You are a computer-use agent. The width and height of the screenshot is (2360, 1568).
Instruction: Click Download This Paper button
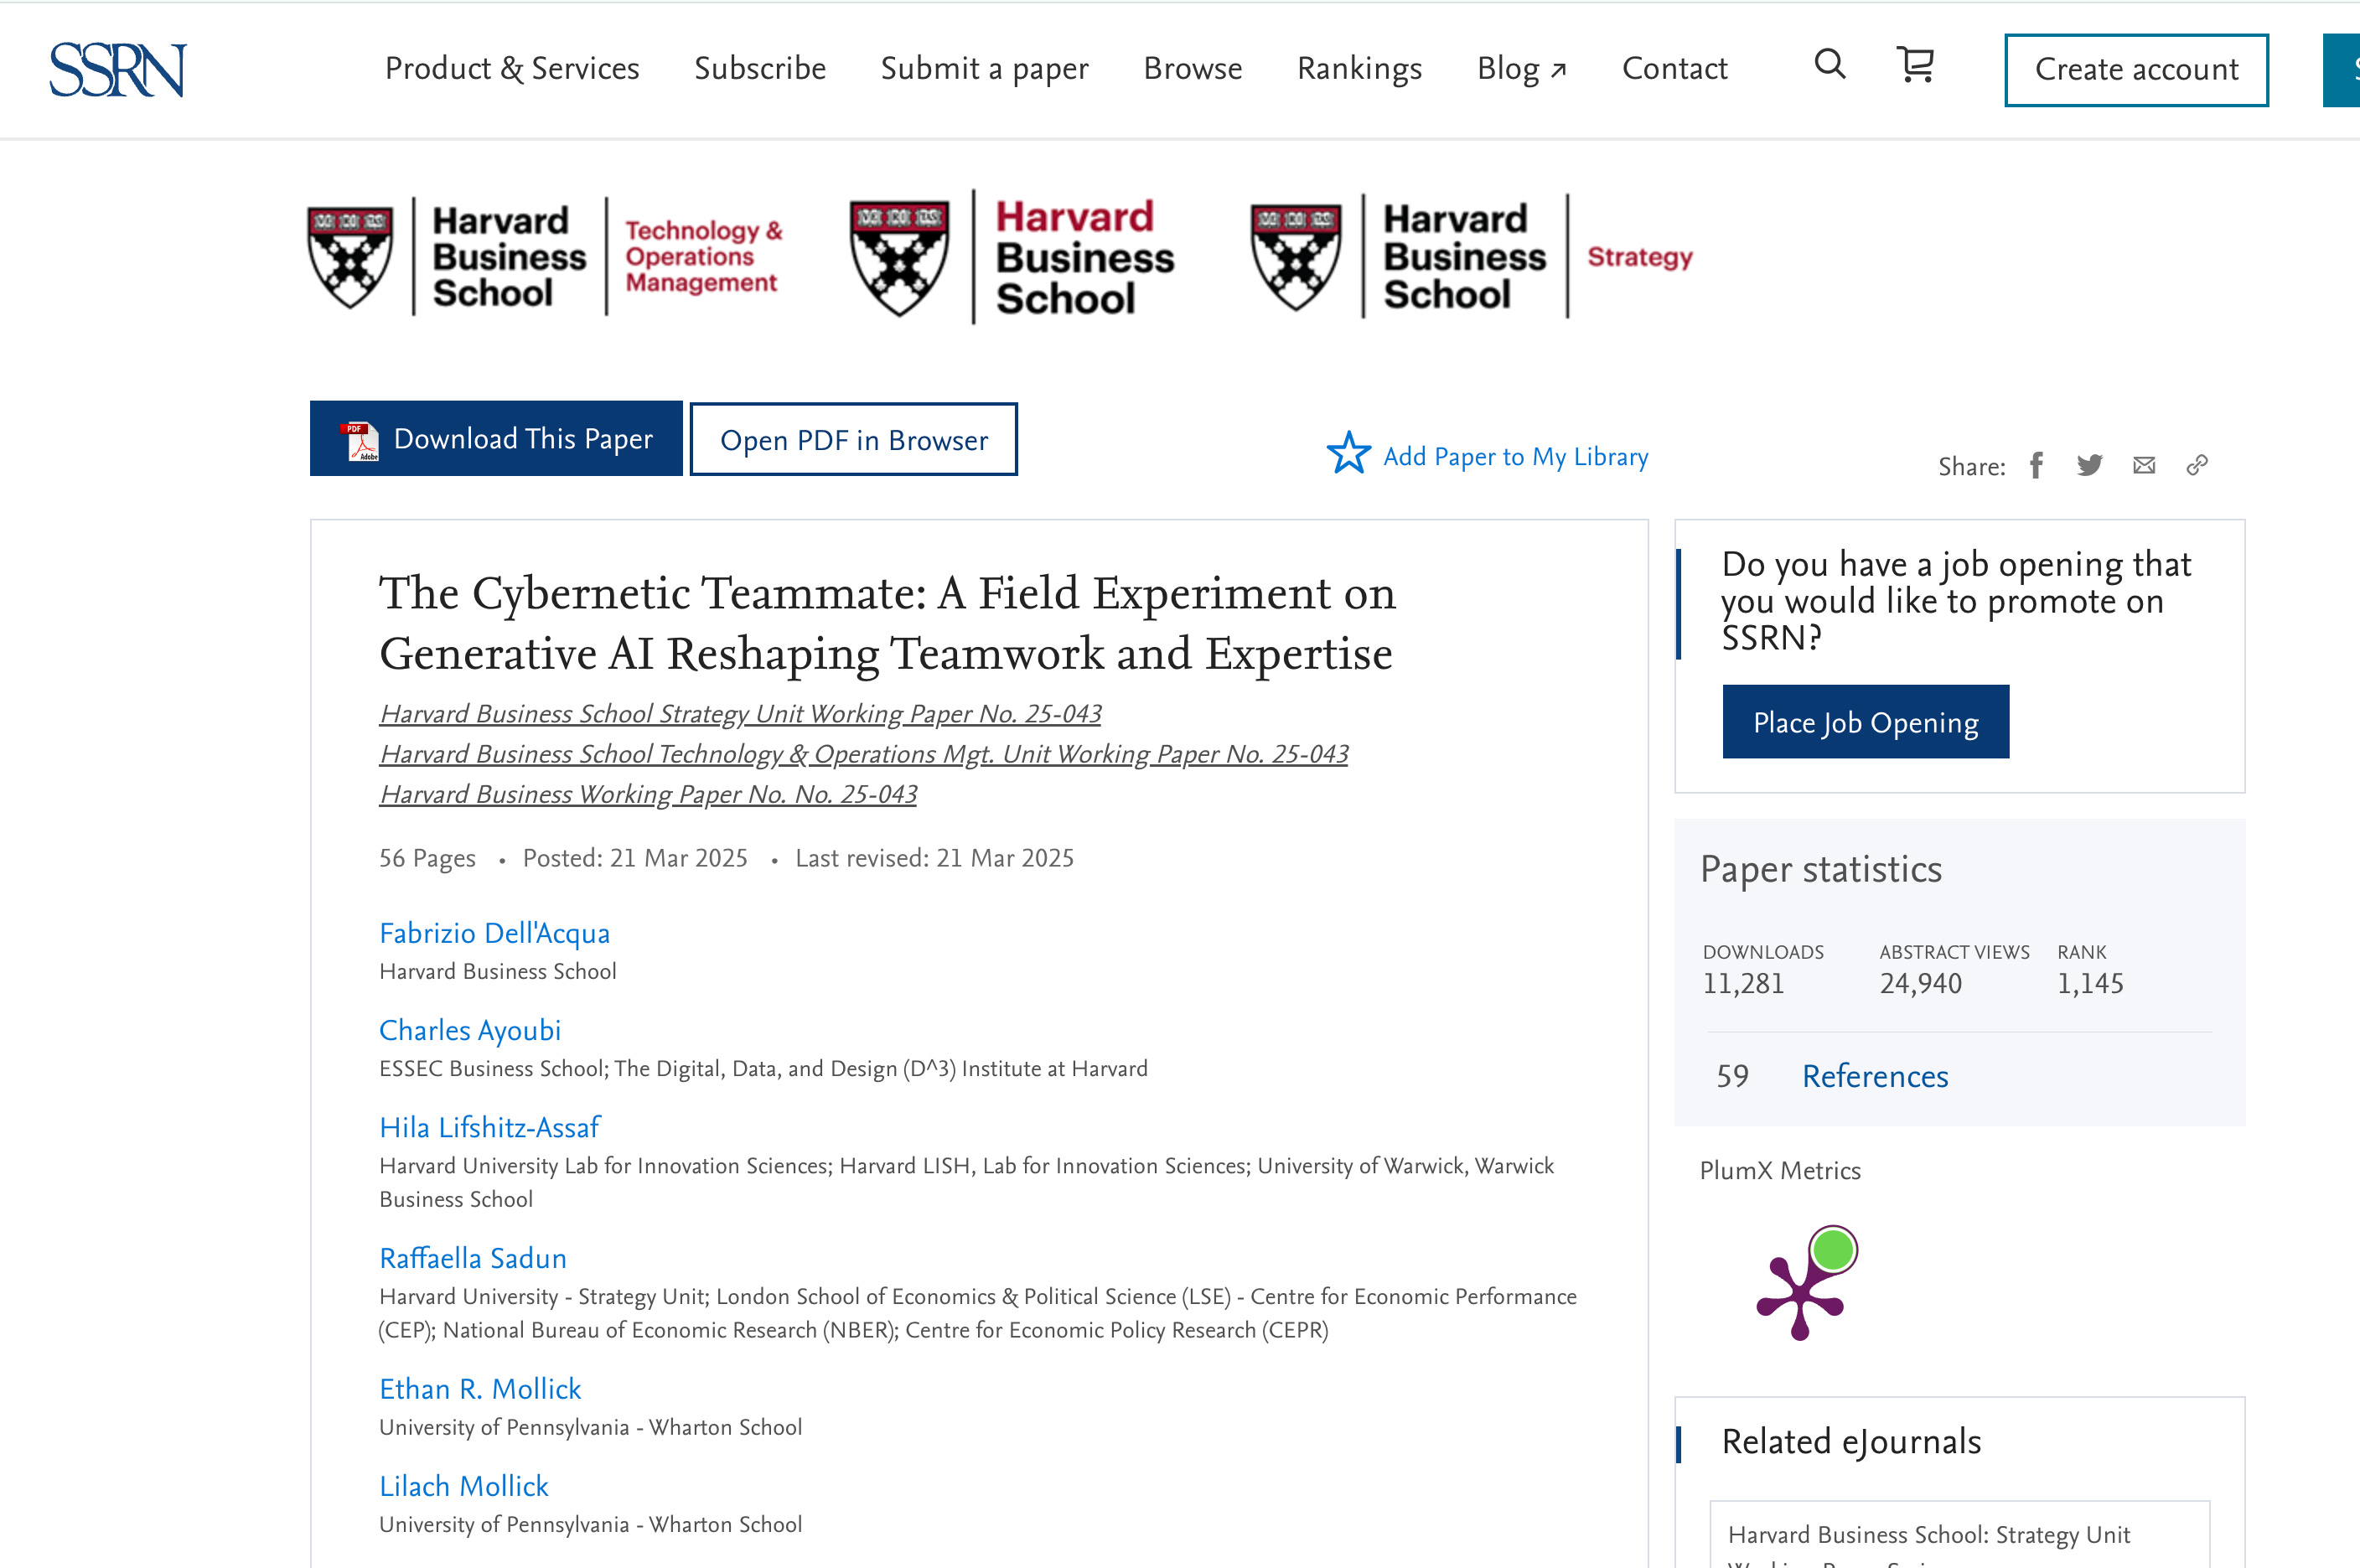[x=496, y=439]
